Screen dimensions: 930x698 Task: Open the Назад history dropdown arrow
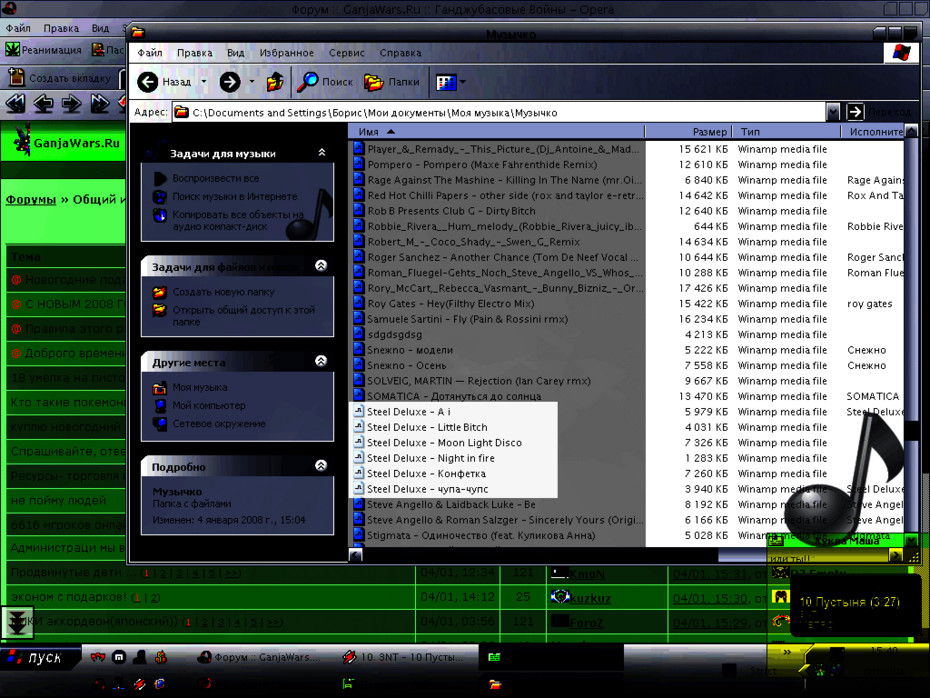203,82
